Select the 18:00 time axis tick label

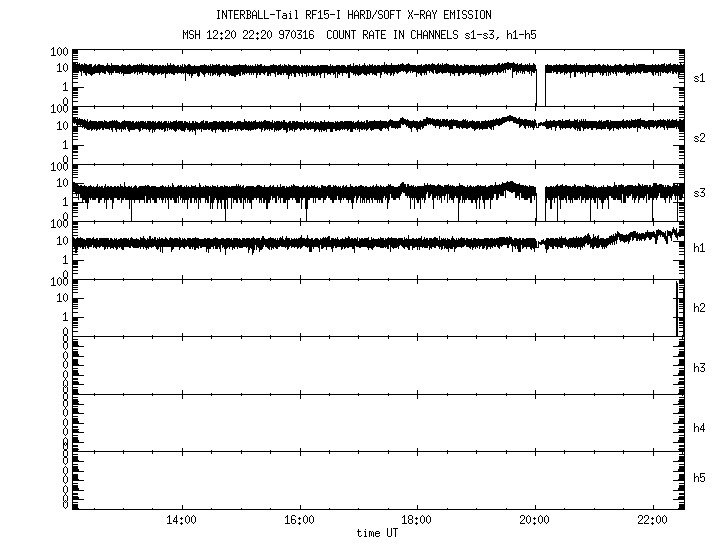point(416,521)
